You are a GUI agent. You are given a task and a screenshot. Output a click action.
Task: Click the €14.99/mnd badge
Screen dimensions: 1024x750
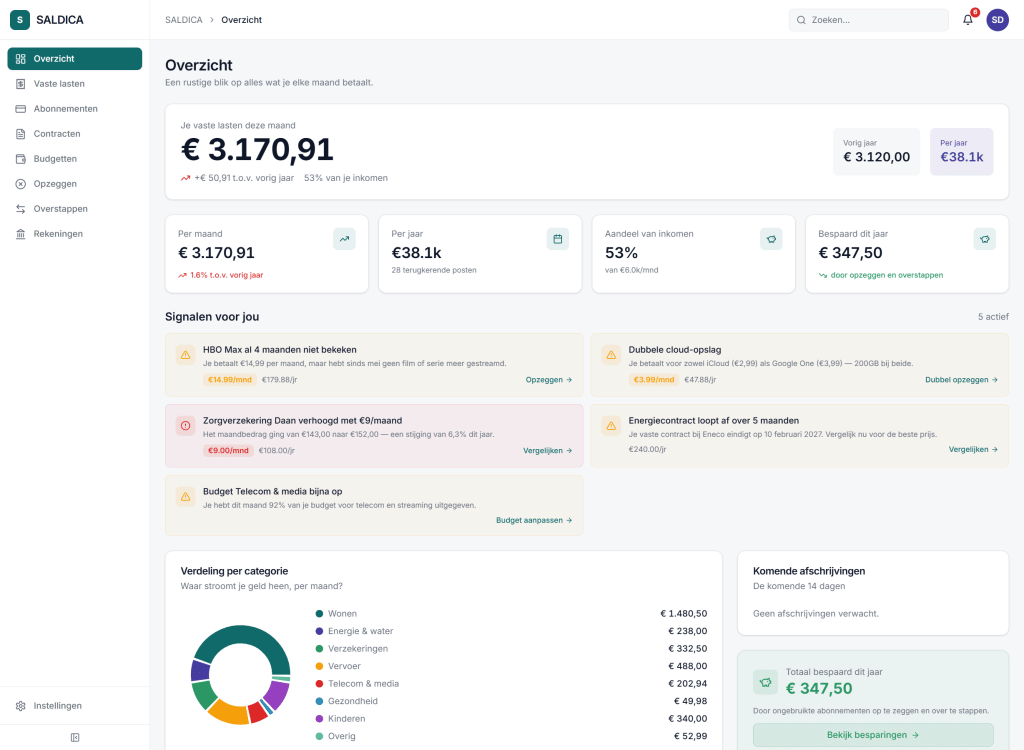230,380
